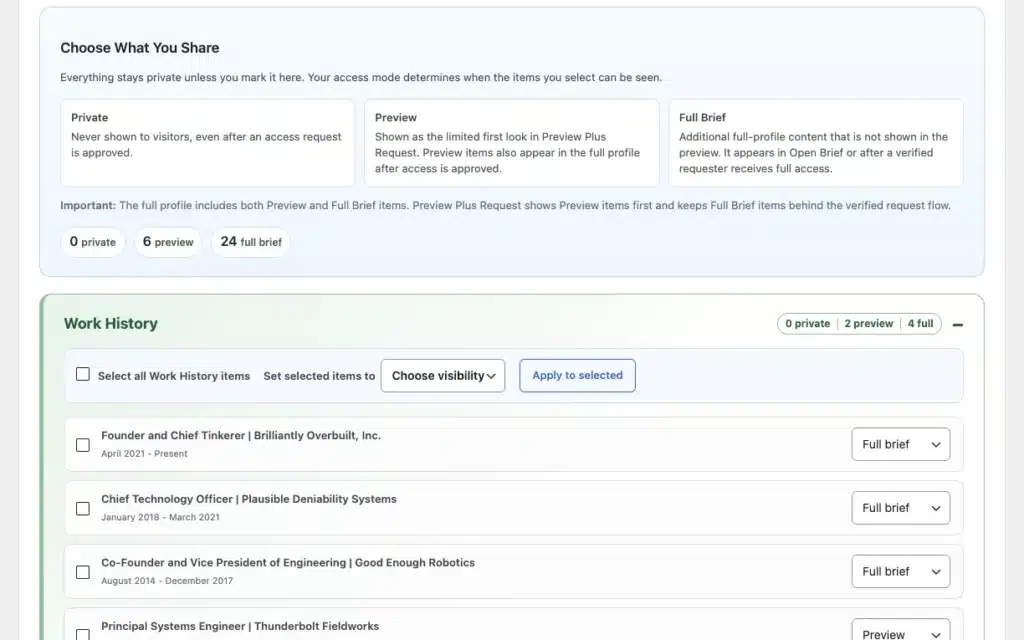This screenshot has height=640, width=1024.
Task: Click the 6 preview count pill
Action: tap(168, 242)
